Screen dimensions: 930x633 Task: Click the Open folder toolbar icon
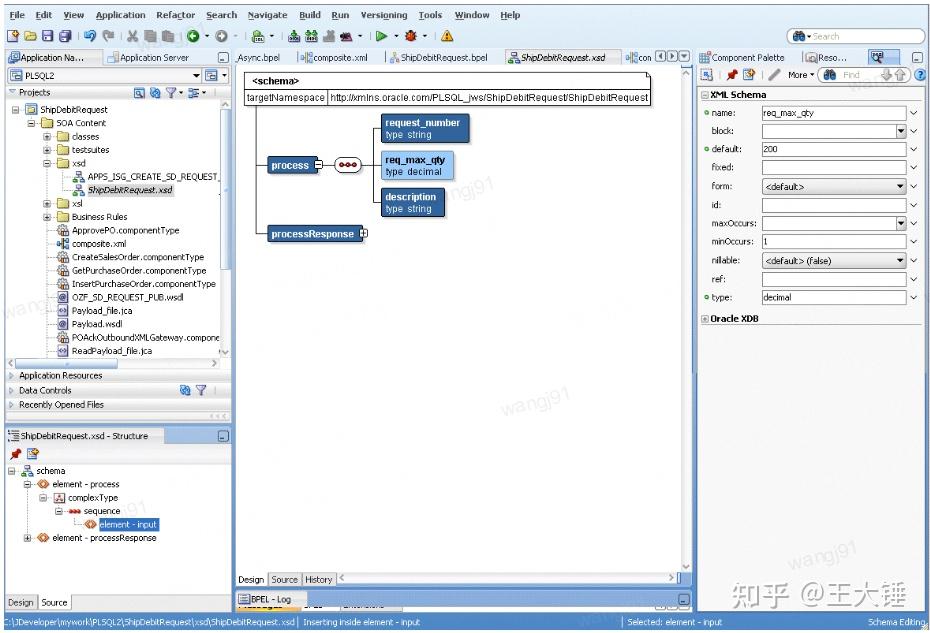coord(30,36)
